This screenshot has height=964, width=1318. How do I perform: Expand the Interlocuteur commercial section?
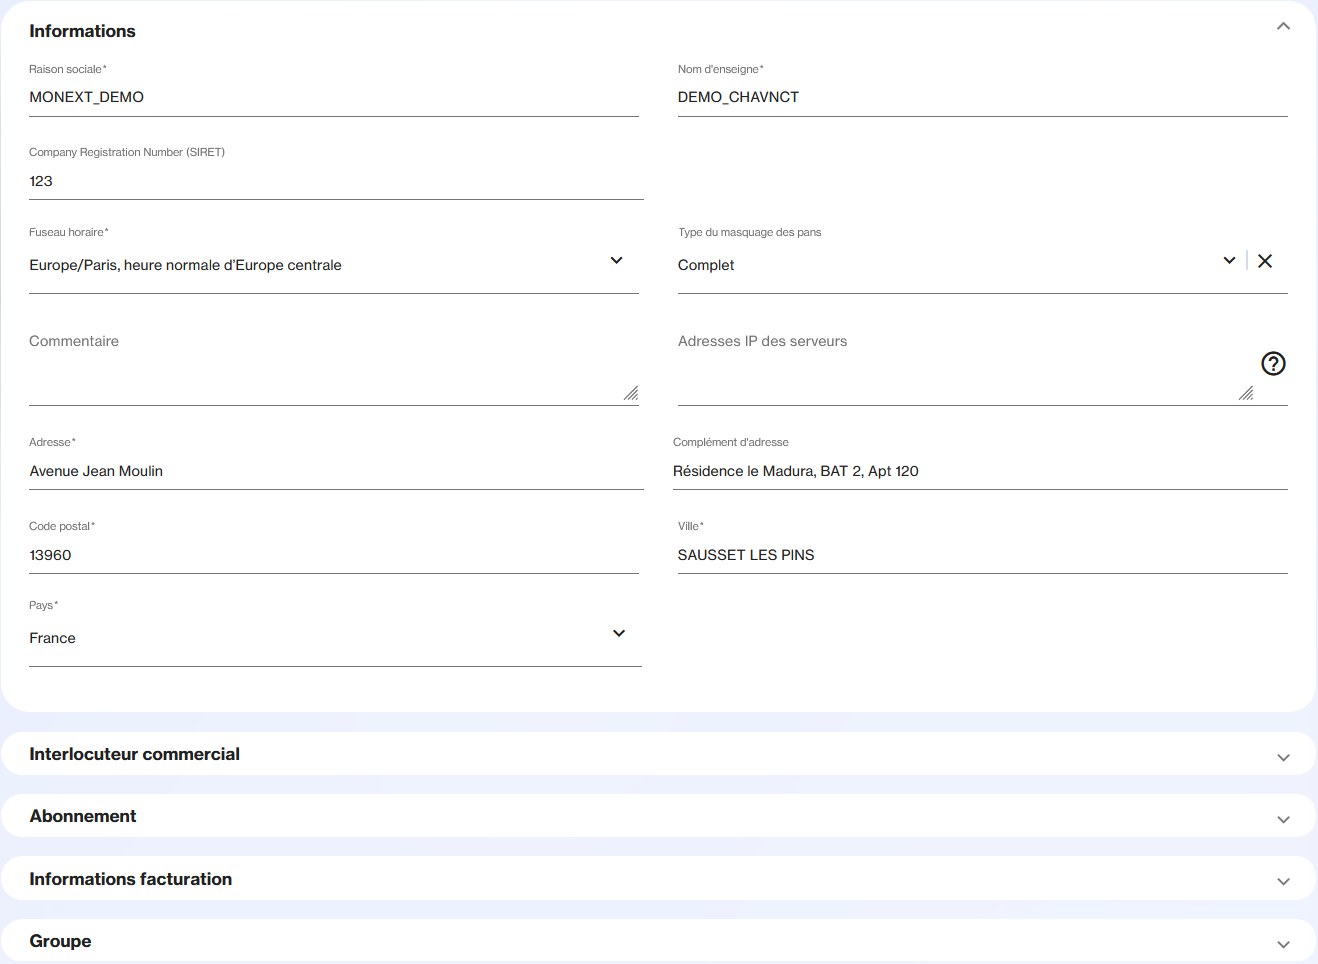click(1283, 758)
